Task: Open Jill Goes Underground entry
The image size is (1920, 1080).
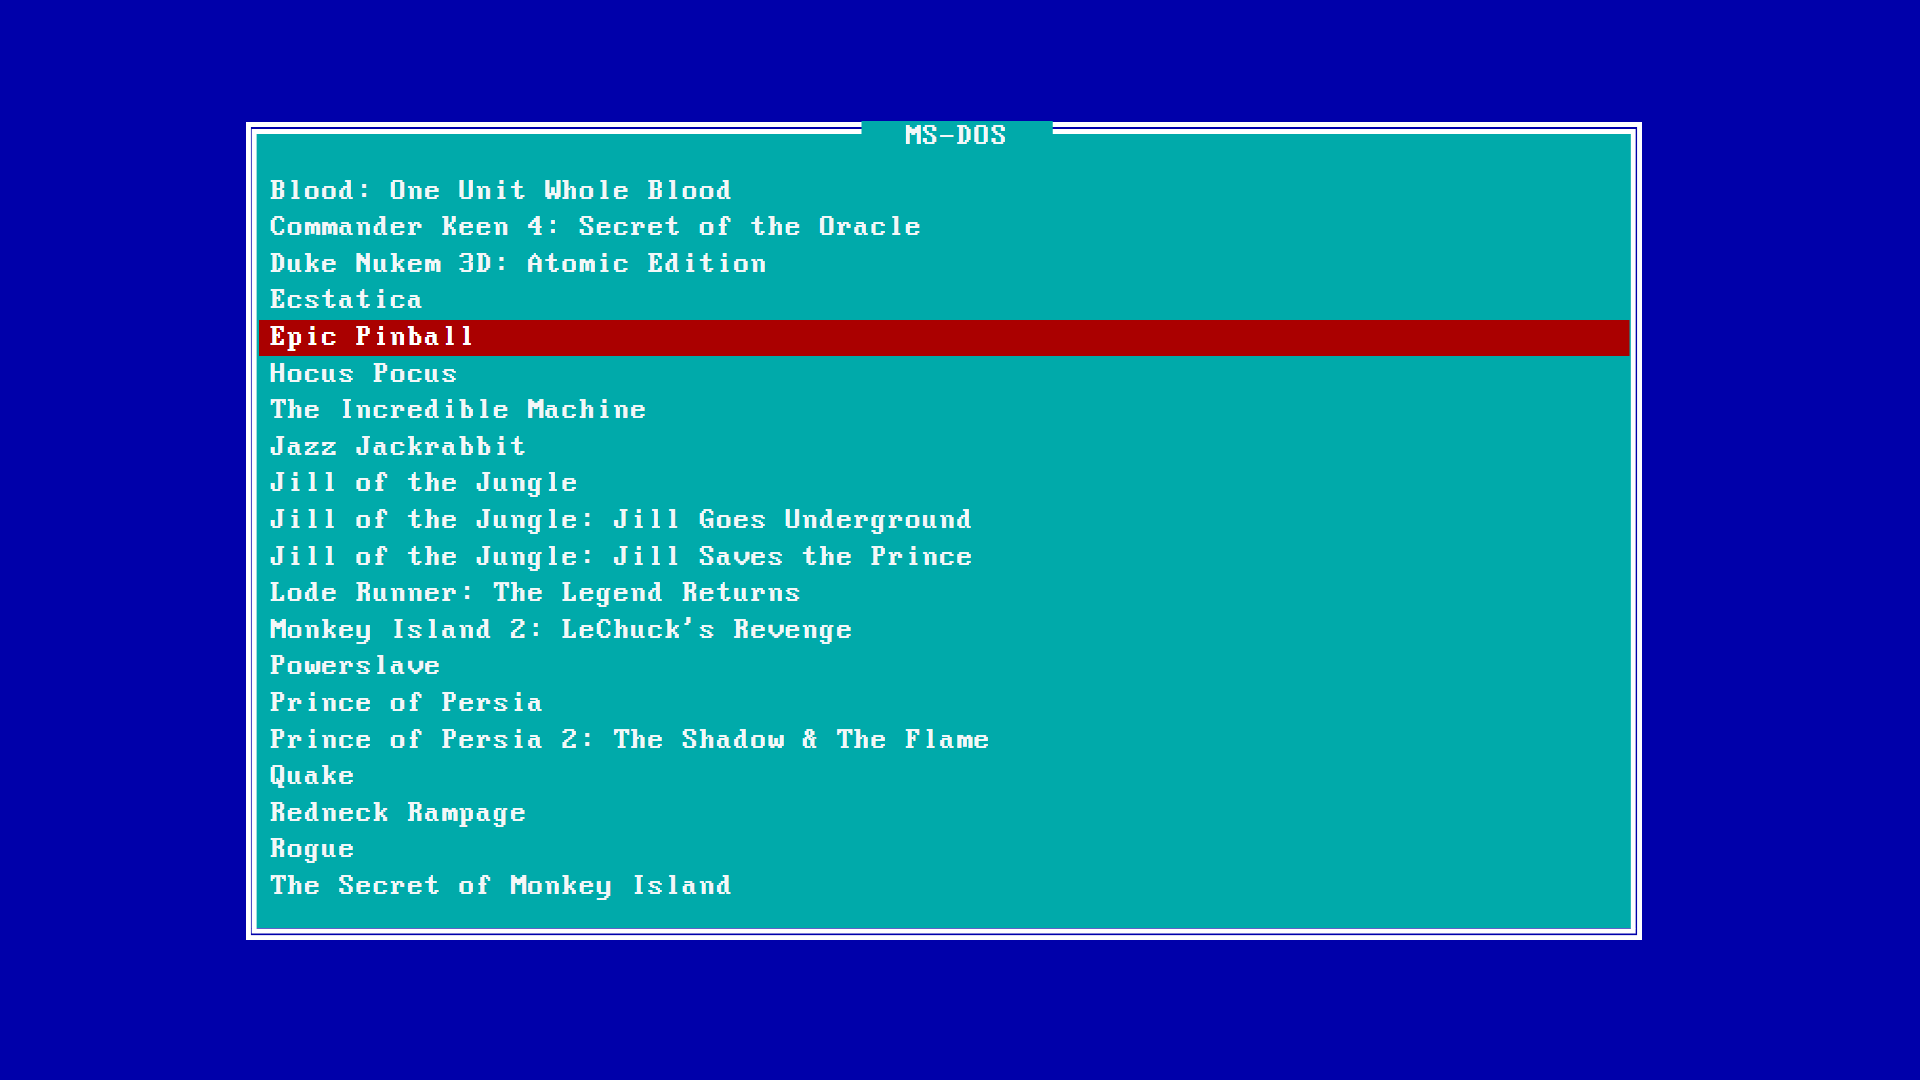Action: pyautogui.click(x=620, y=520)
